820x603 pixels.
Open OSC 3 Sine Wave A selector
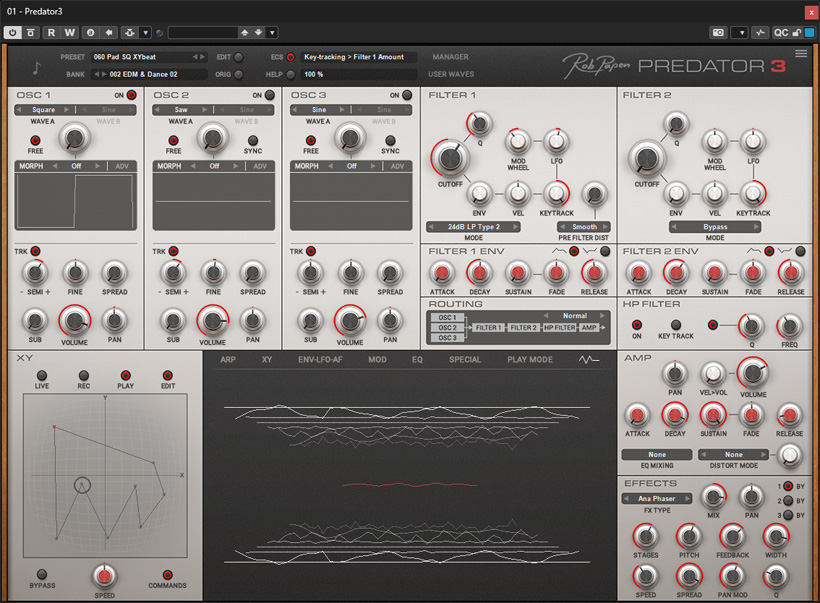point(319,110)
